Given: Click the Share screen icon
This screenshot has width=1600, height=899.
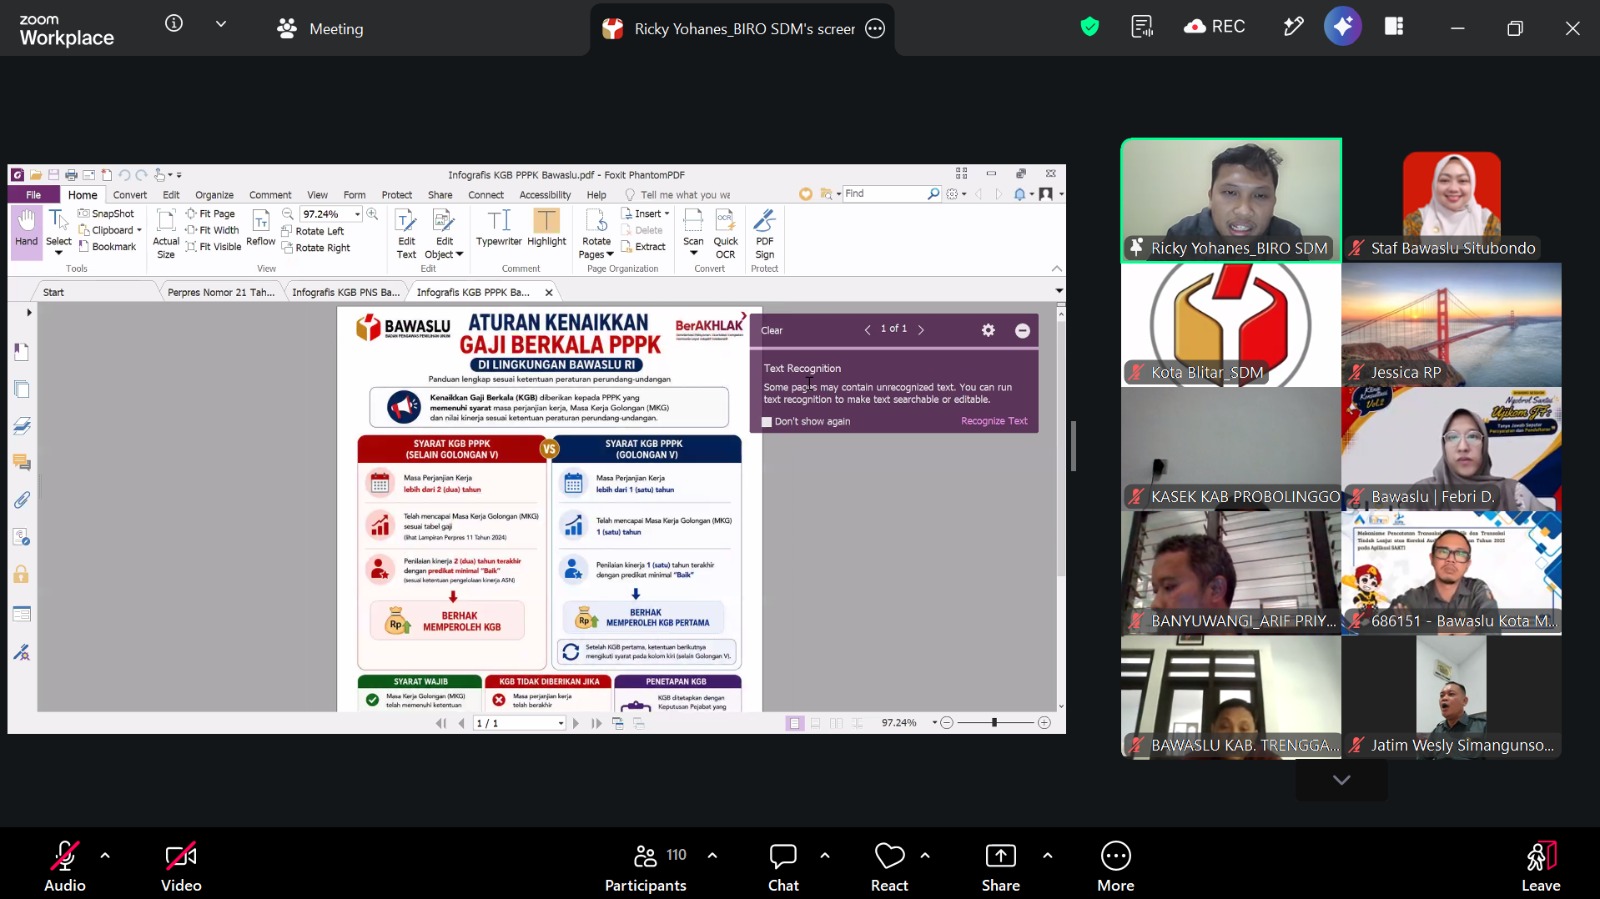Looking at the screenshot, I should coord(1000,867).
